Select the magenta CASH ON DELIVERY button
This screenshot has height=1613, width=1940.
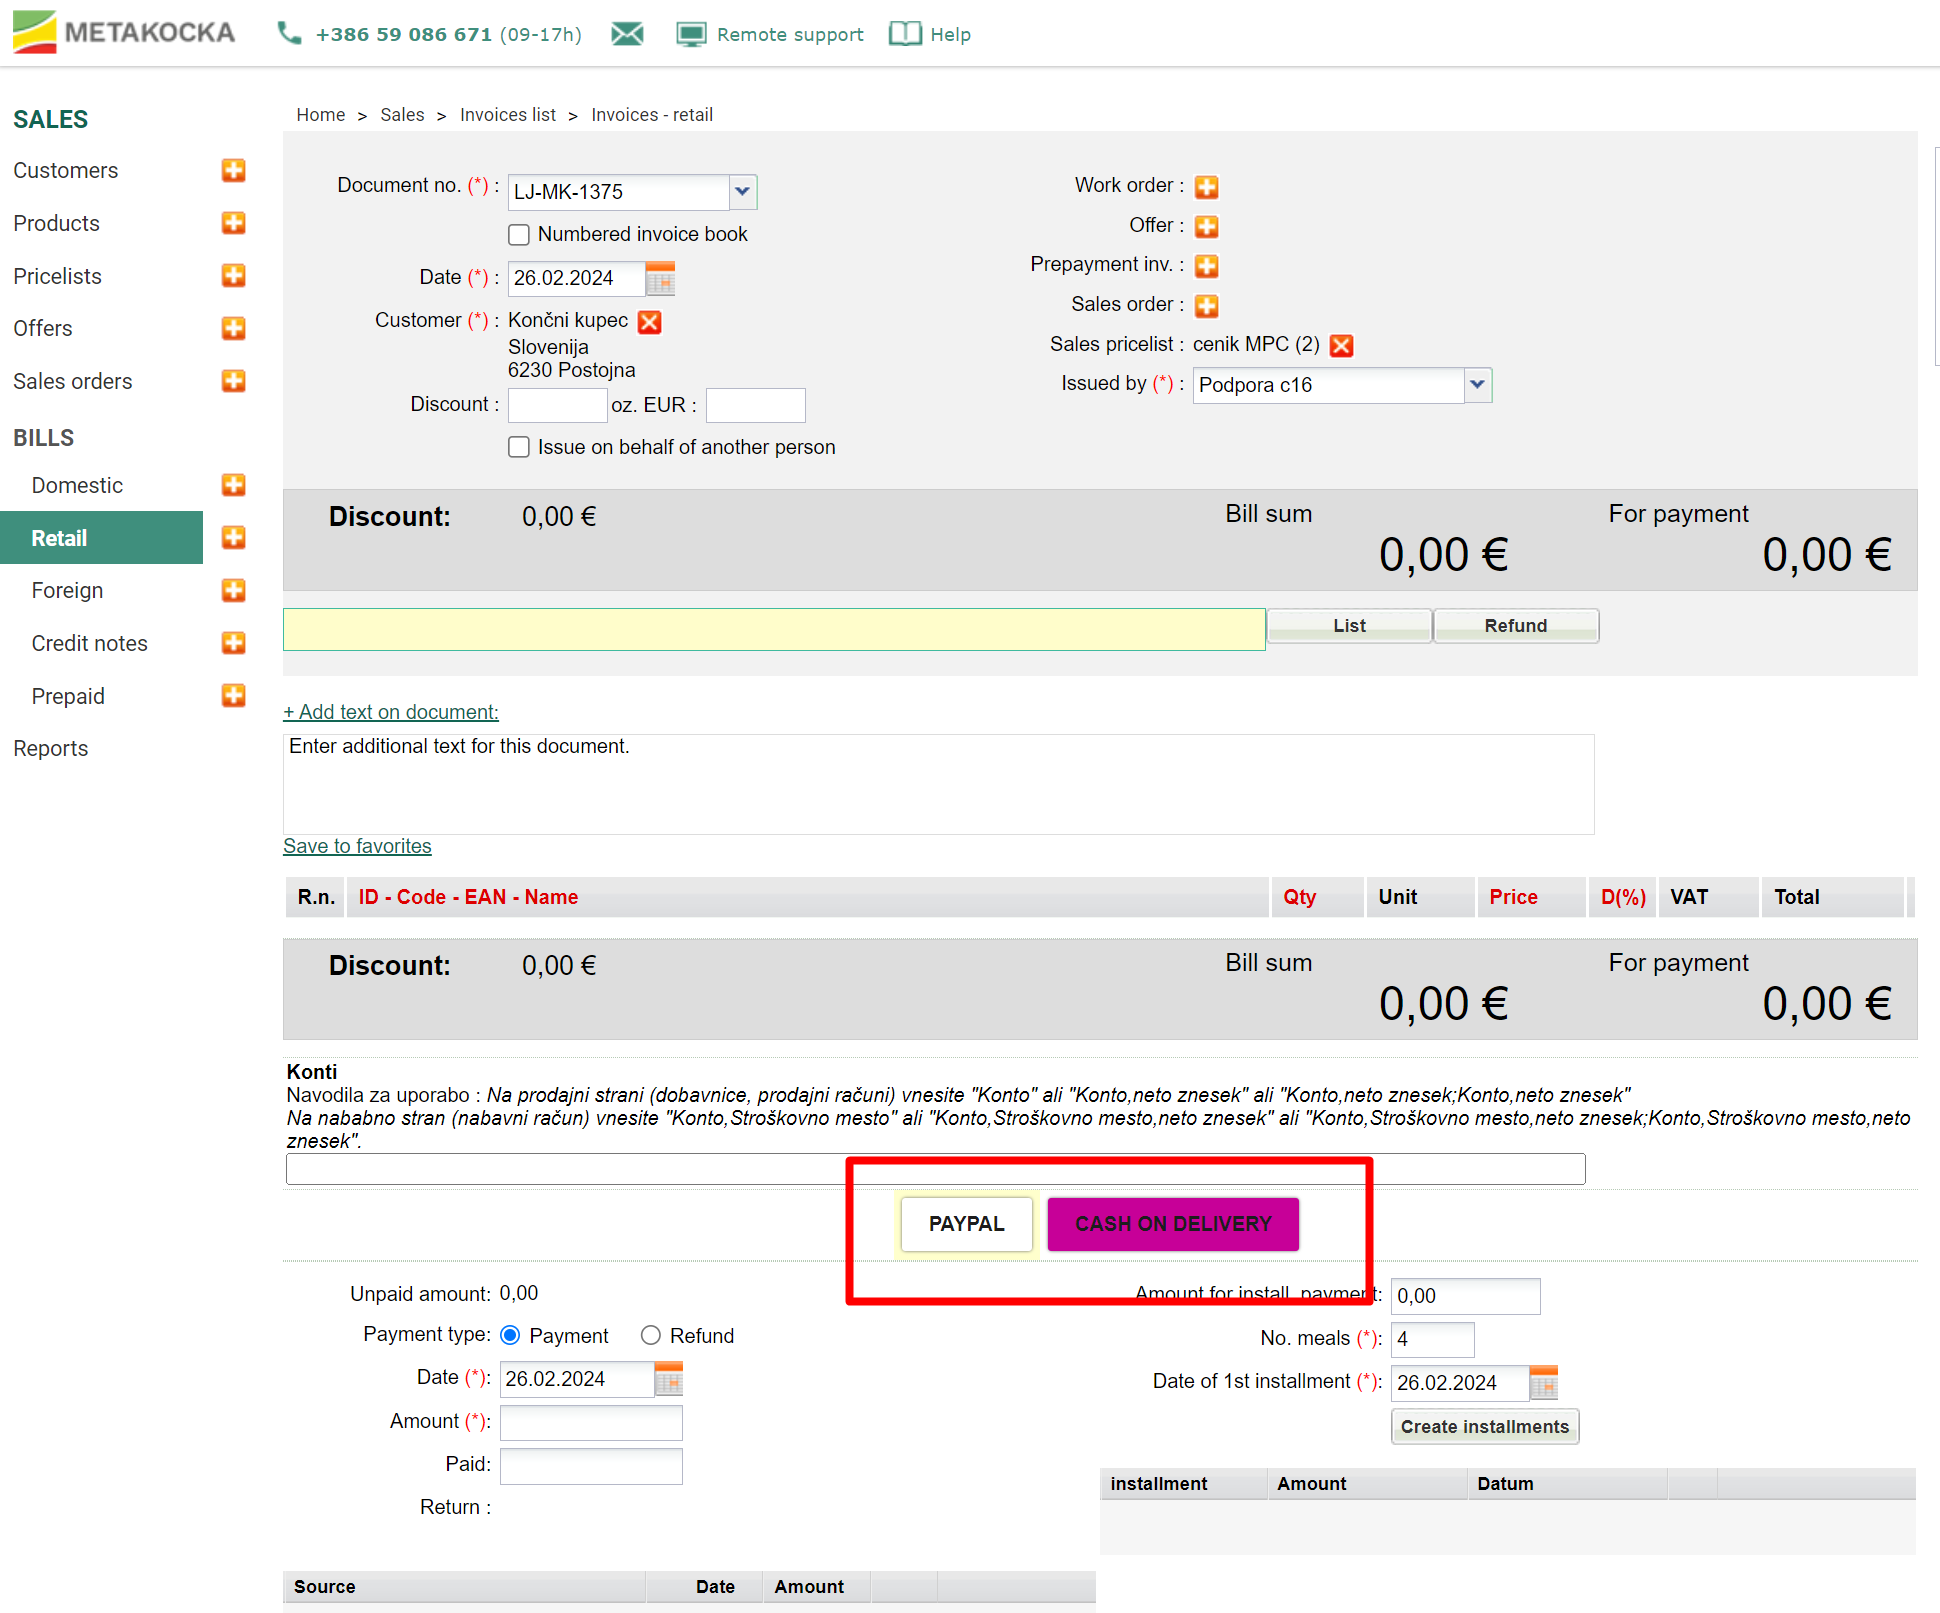[x=1173, y=1225]
